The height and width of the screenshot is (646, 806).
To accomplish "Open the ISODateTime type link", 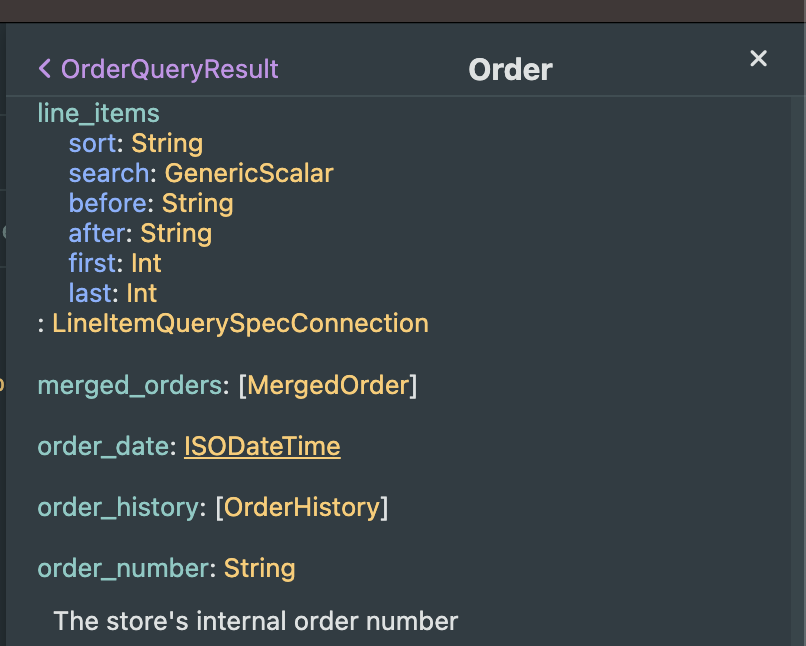I will coord(262,446).
